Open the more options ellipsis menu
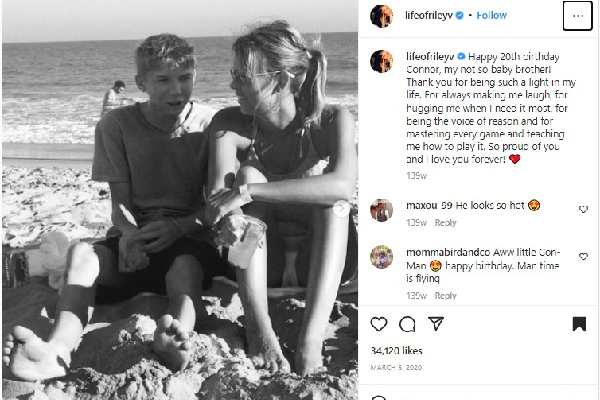 click(578, 16)
